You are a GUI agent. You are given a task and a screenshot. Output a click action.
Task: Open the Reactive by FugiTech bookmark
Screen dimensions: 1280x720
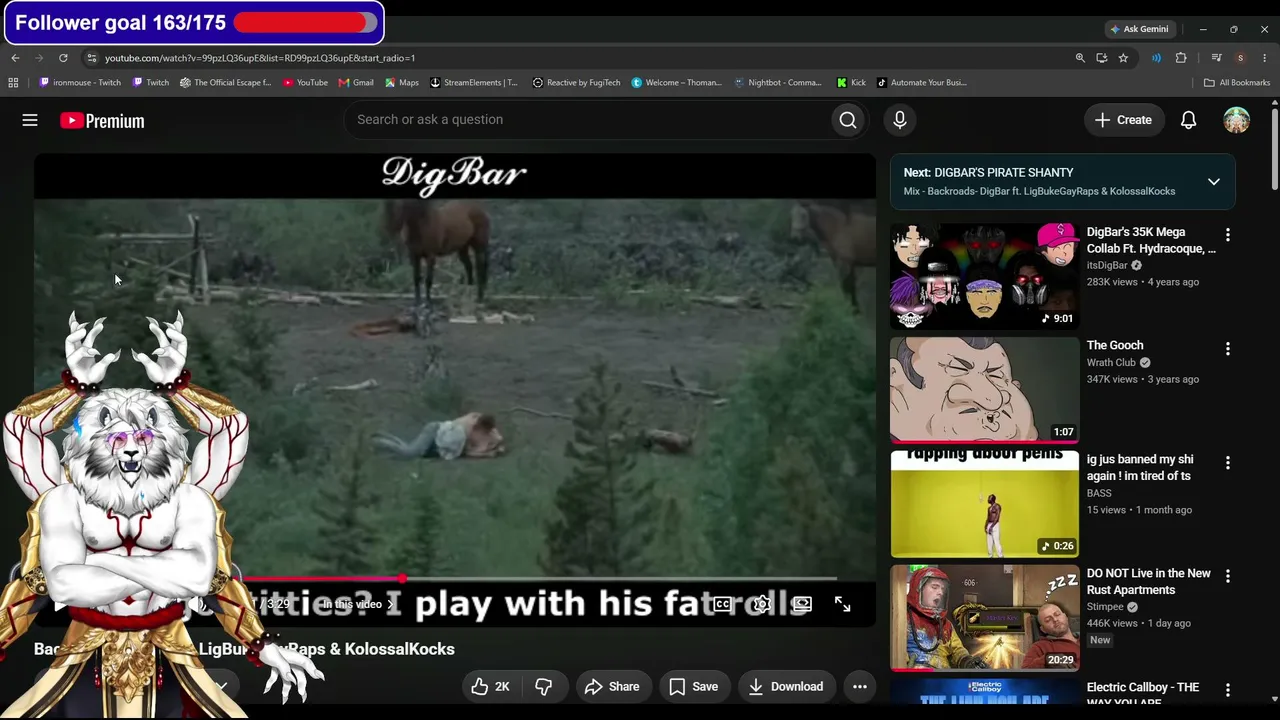[x=576, y=83]
